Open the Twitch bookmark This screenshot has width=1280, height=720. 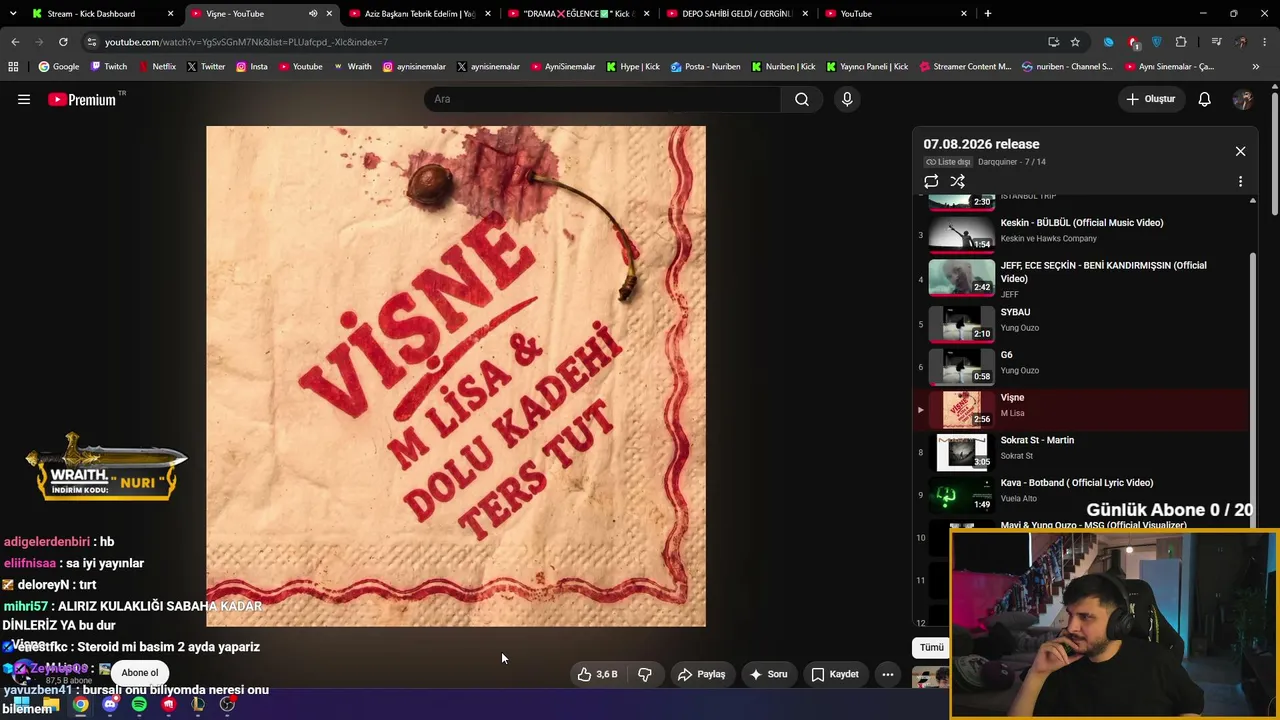coord(109,67)
